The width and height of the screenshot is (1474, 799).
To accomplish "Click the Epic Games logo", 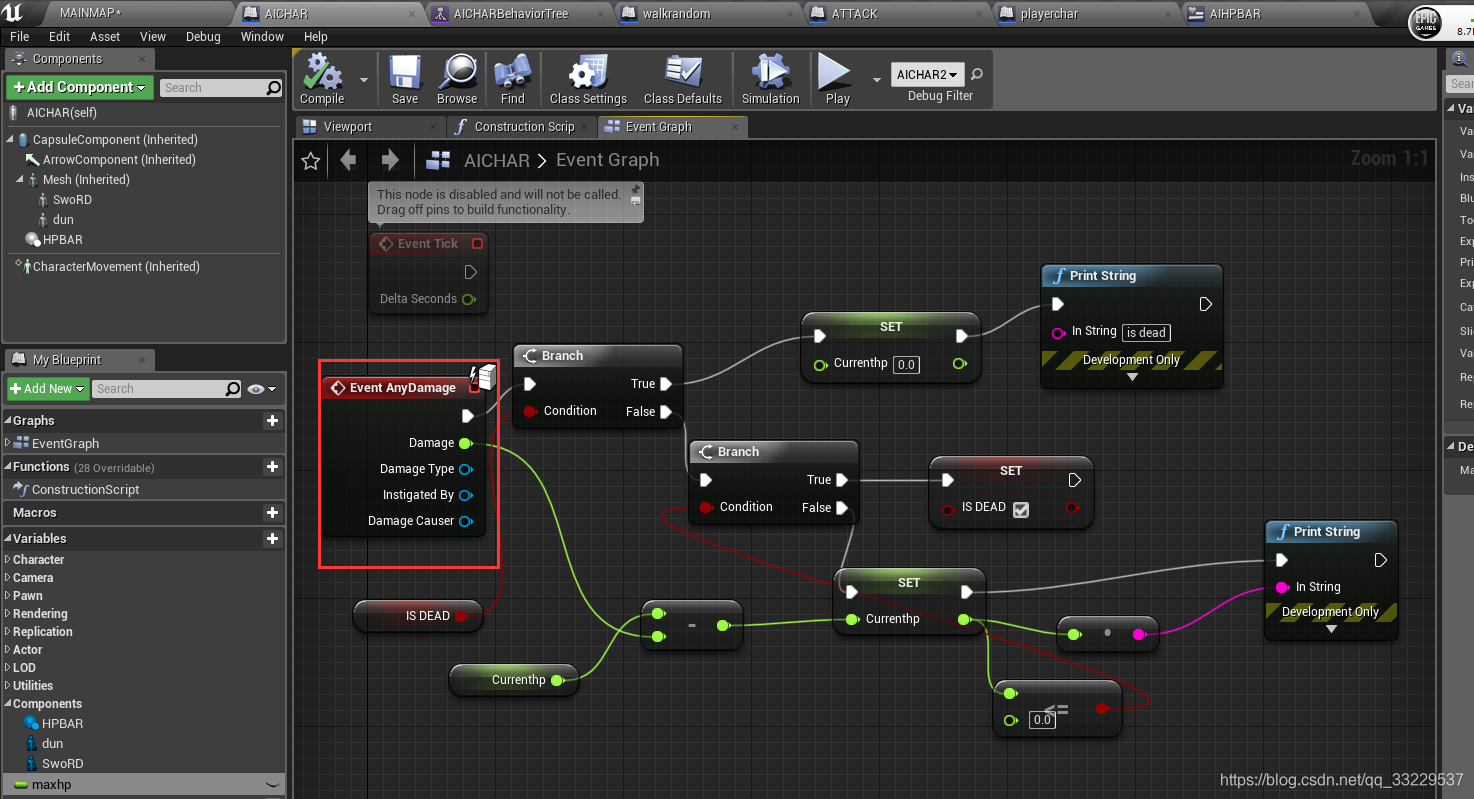I will [1425, 24].
